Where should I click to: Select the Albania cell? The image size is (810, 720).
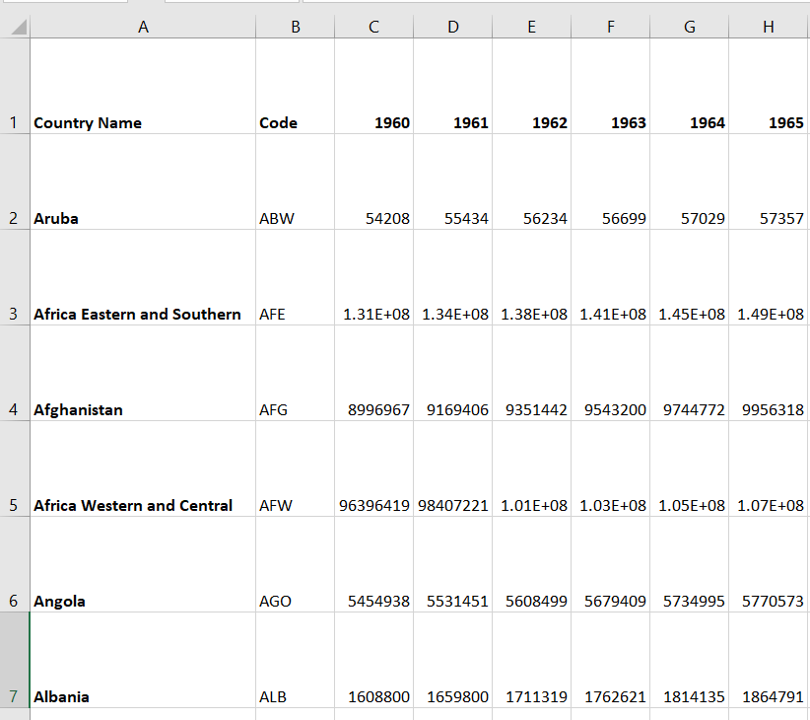pos(143,660)
